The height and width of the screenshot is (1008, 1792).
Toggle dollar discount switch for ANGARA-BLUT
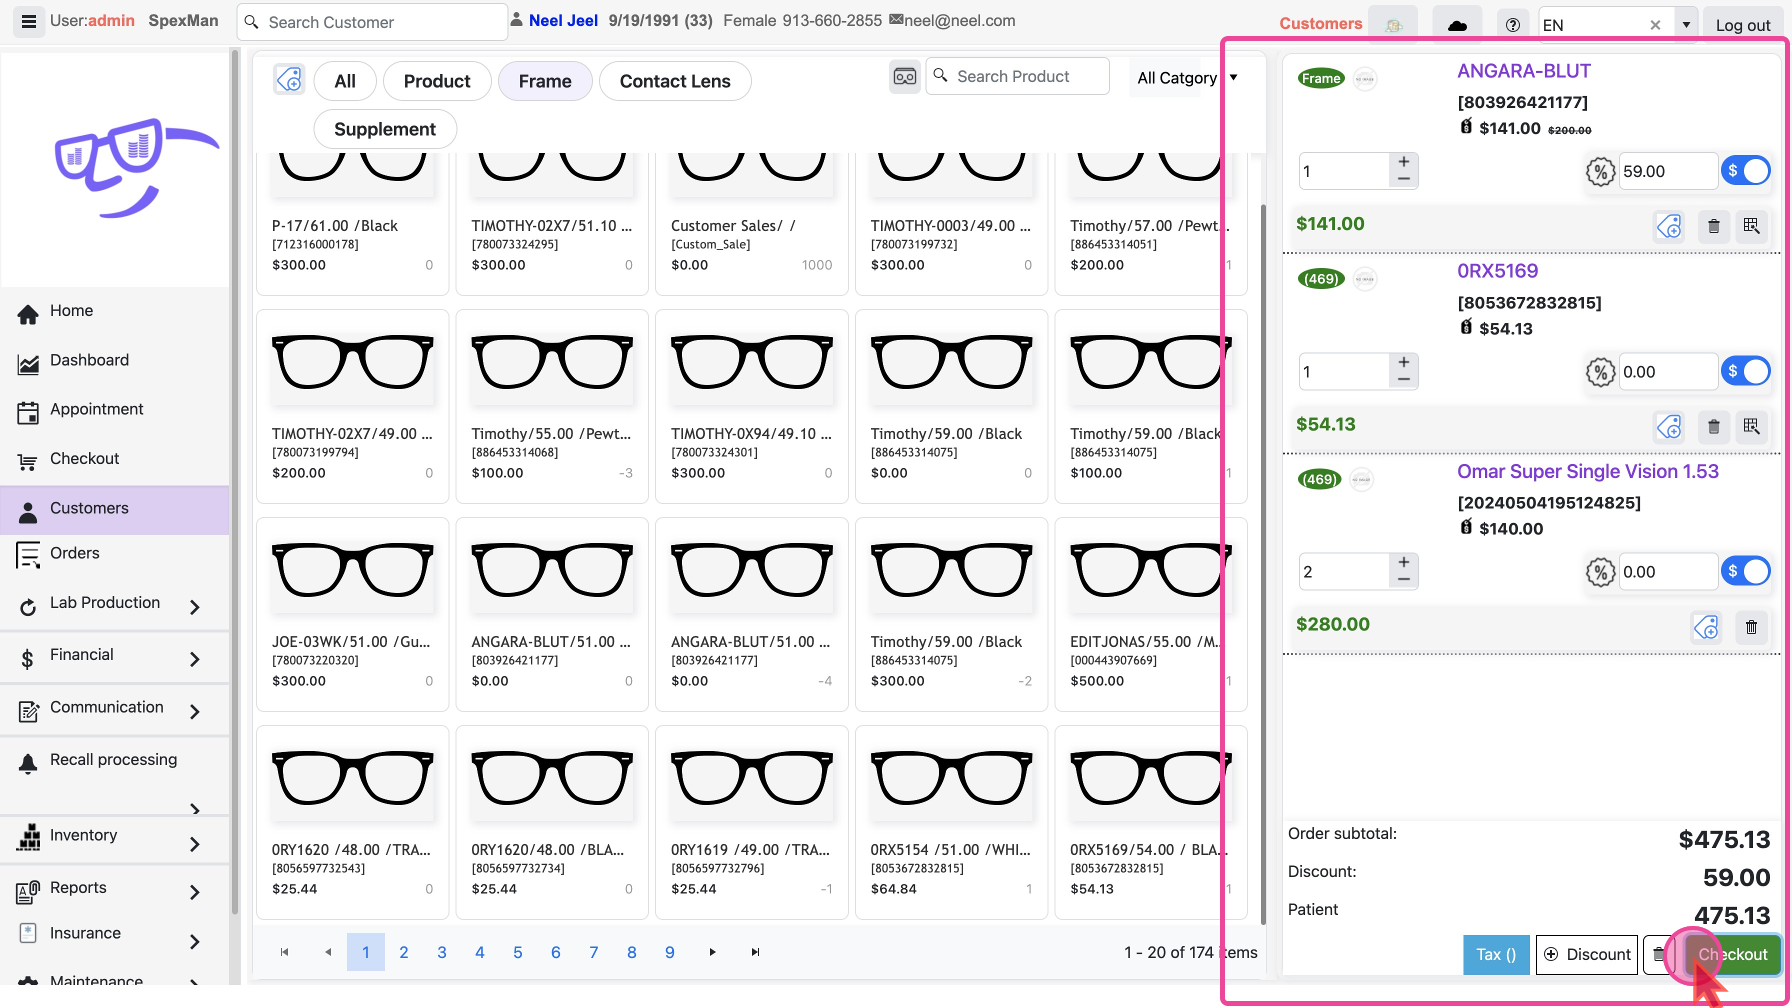(x=1746, y=171)
